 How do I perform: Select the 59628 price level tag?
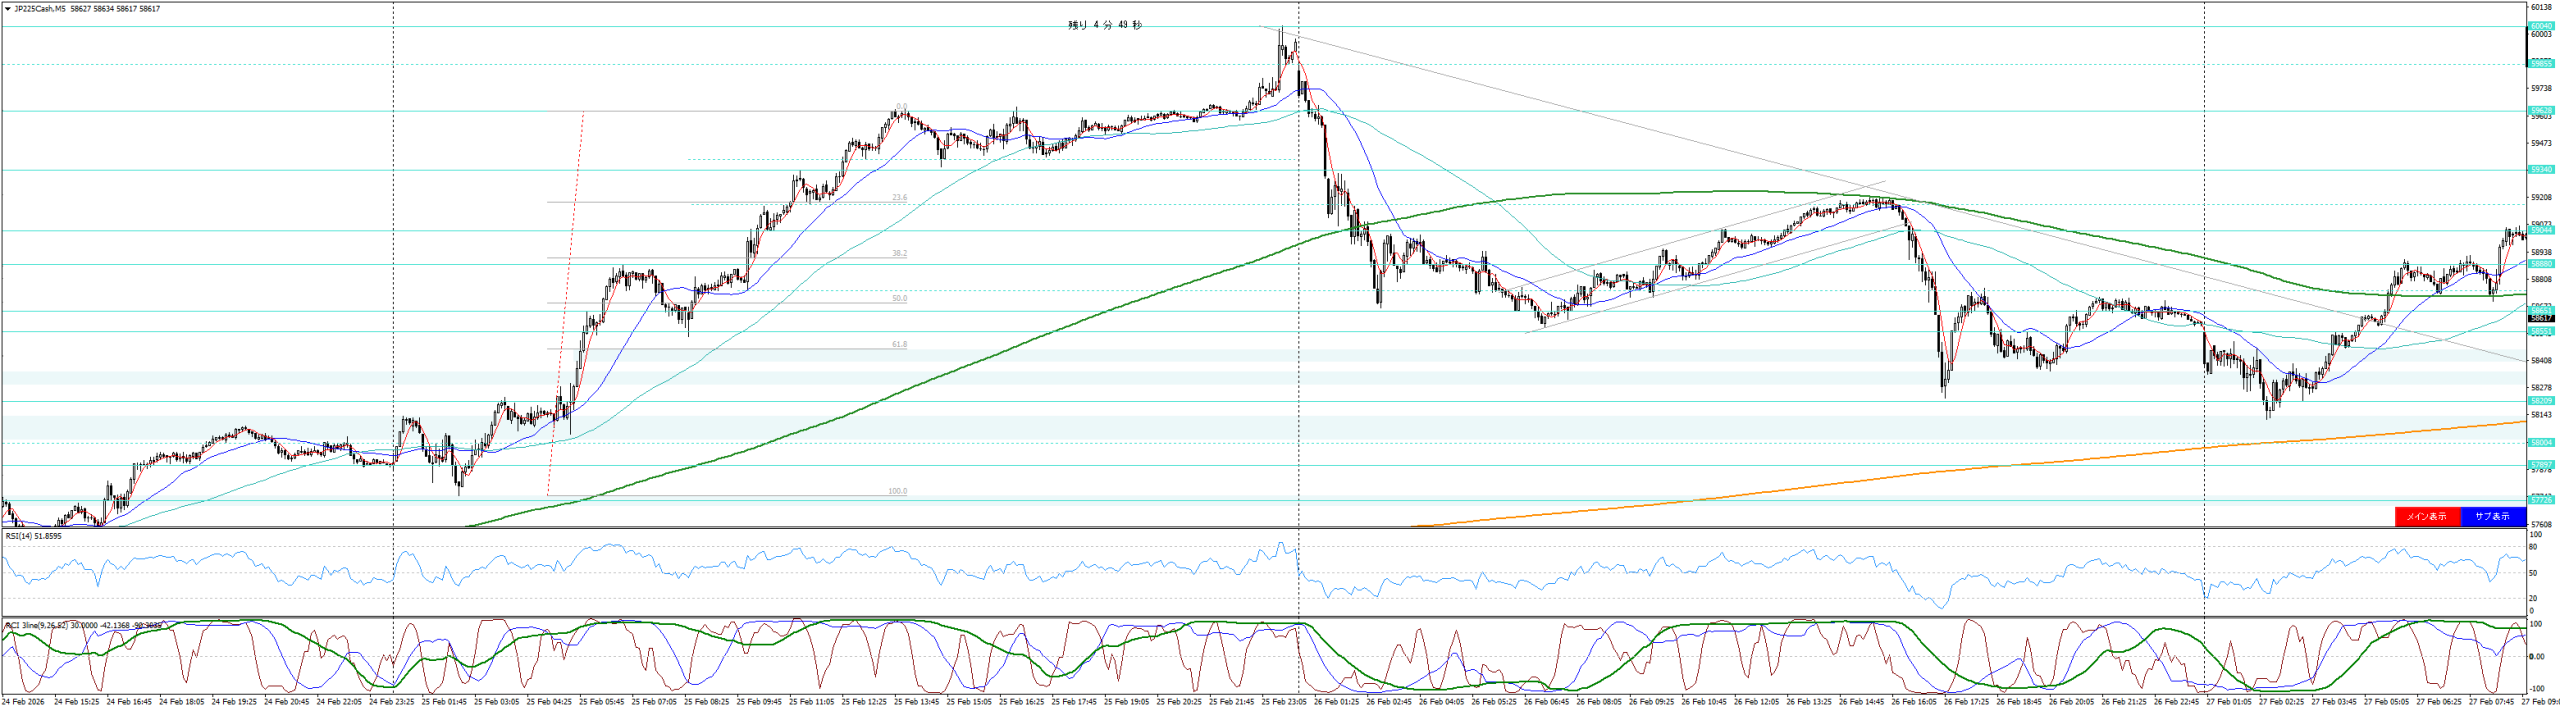point(2541,111)
